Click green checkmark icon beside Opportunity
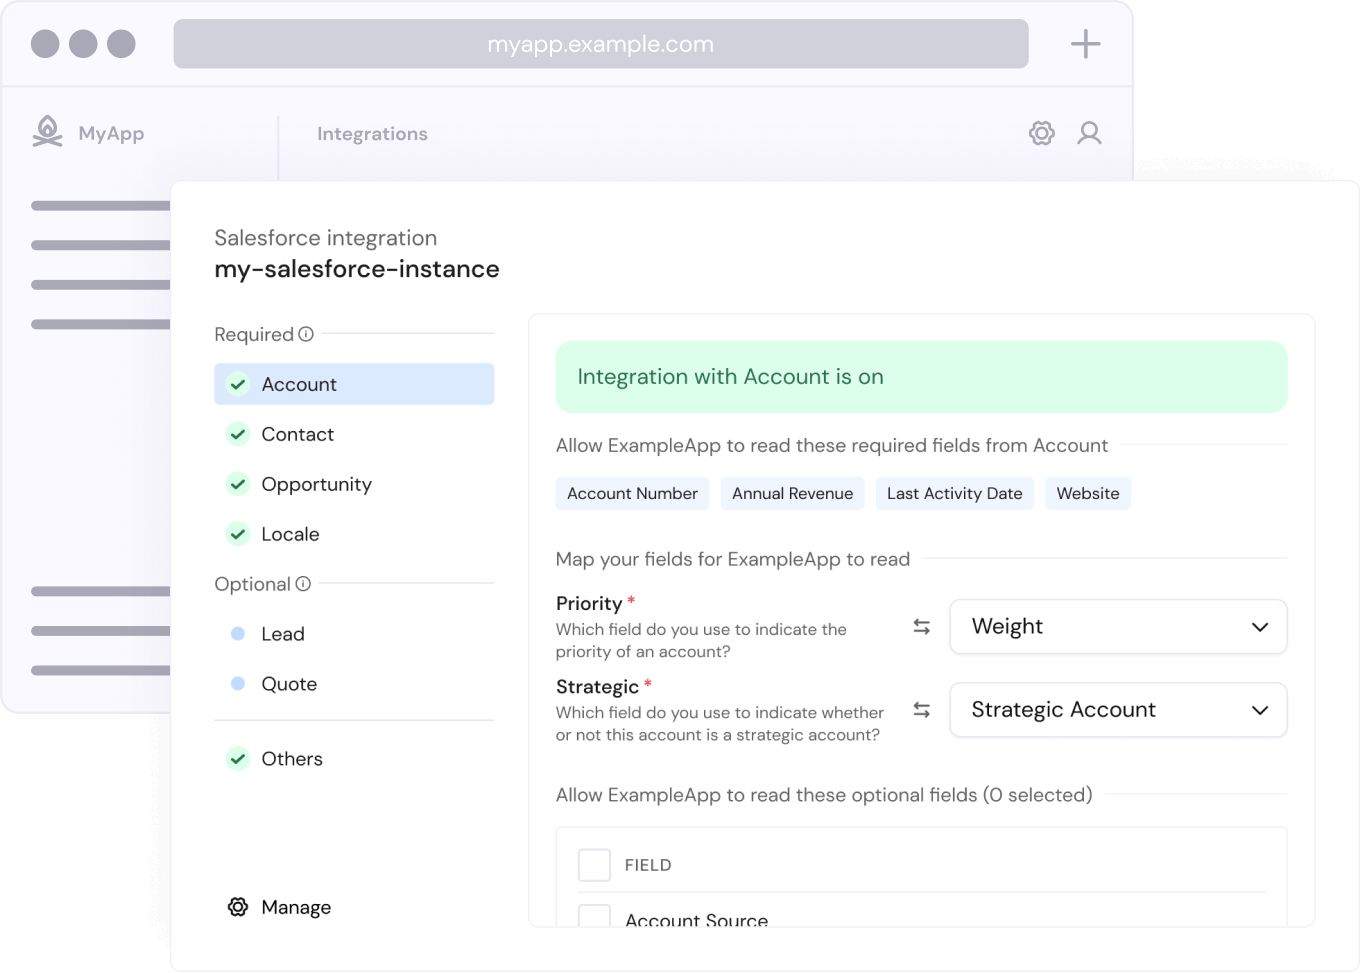This screenshot has height=973, width=1360. pos(238,484)
